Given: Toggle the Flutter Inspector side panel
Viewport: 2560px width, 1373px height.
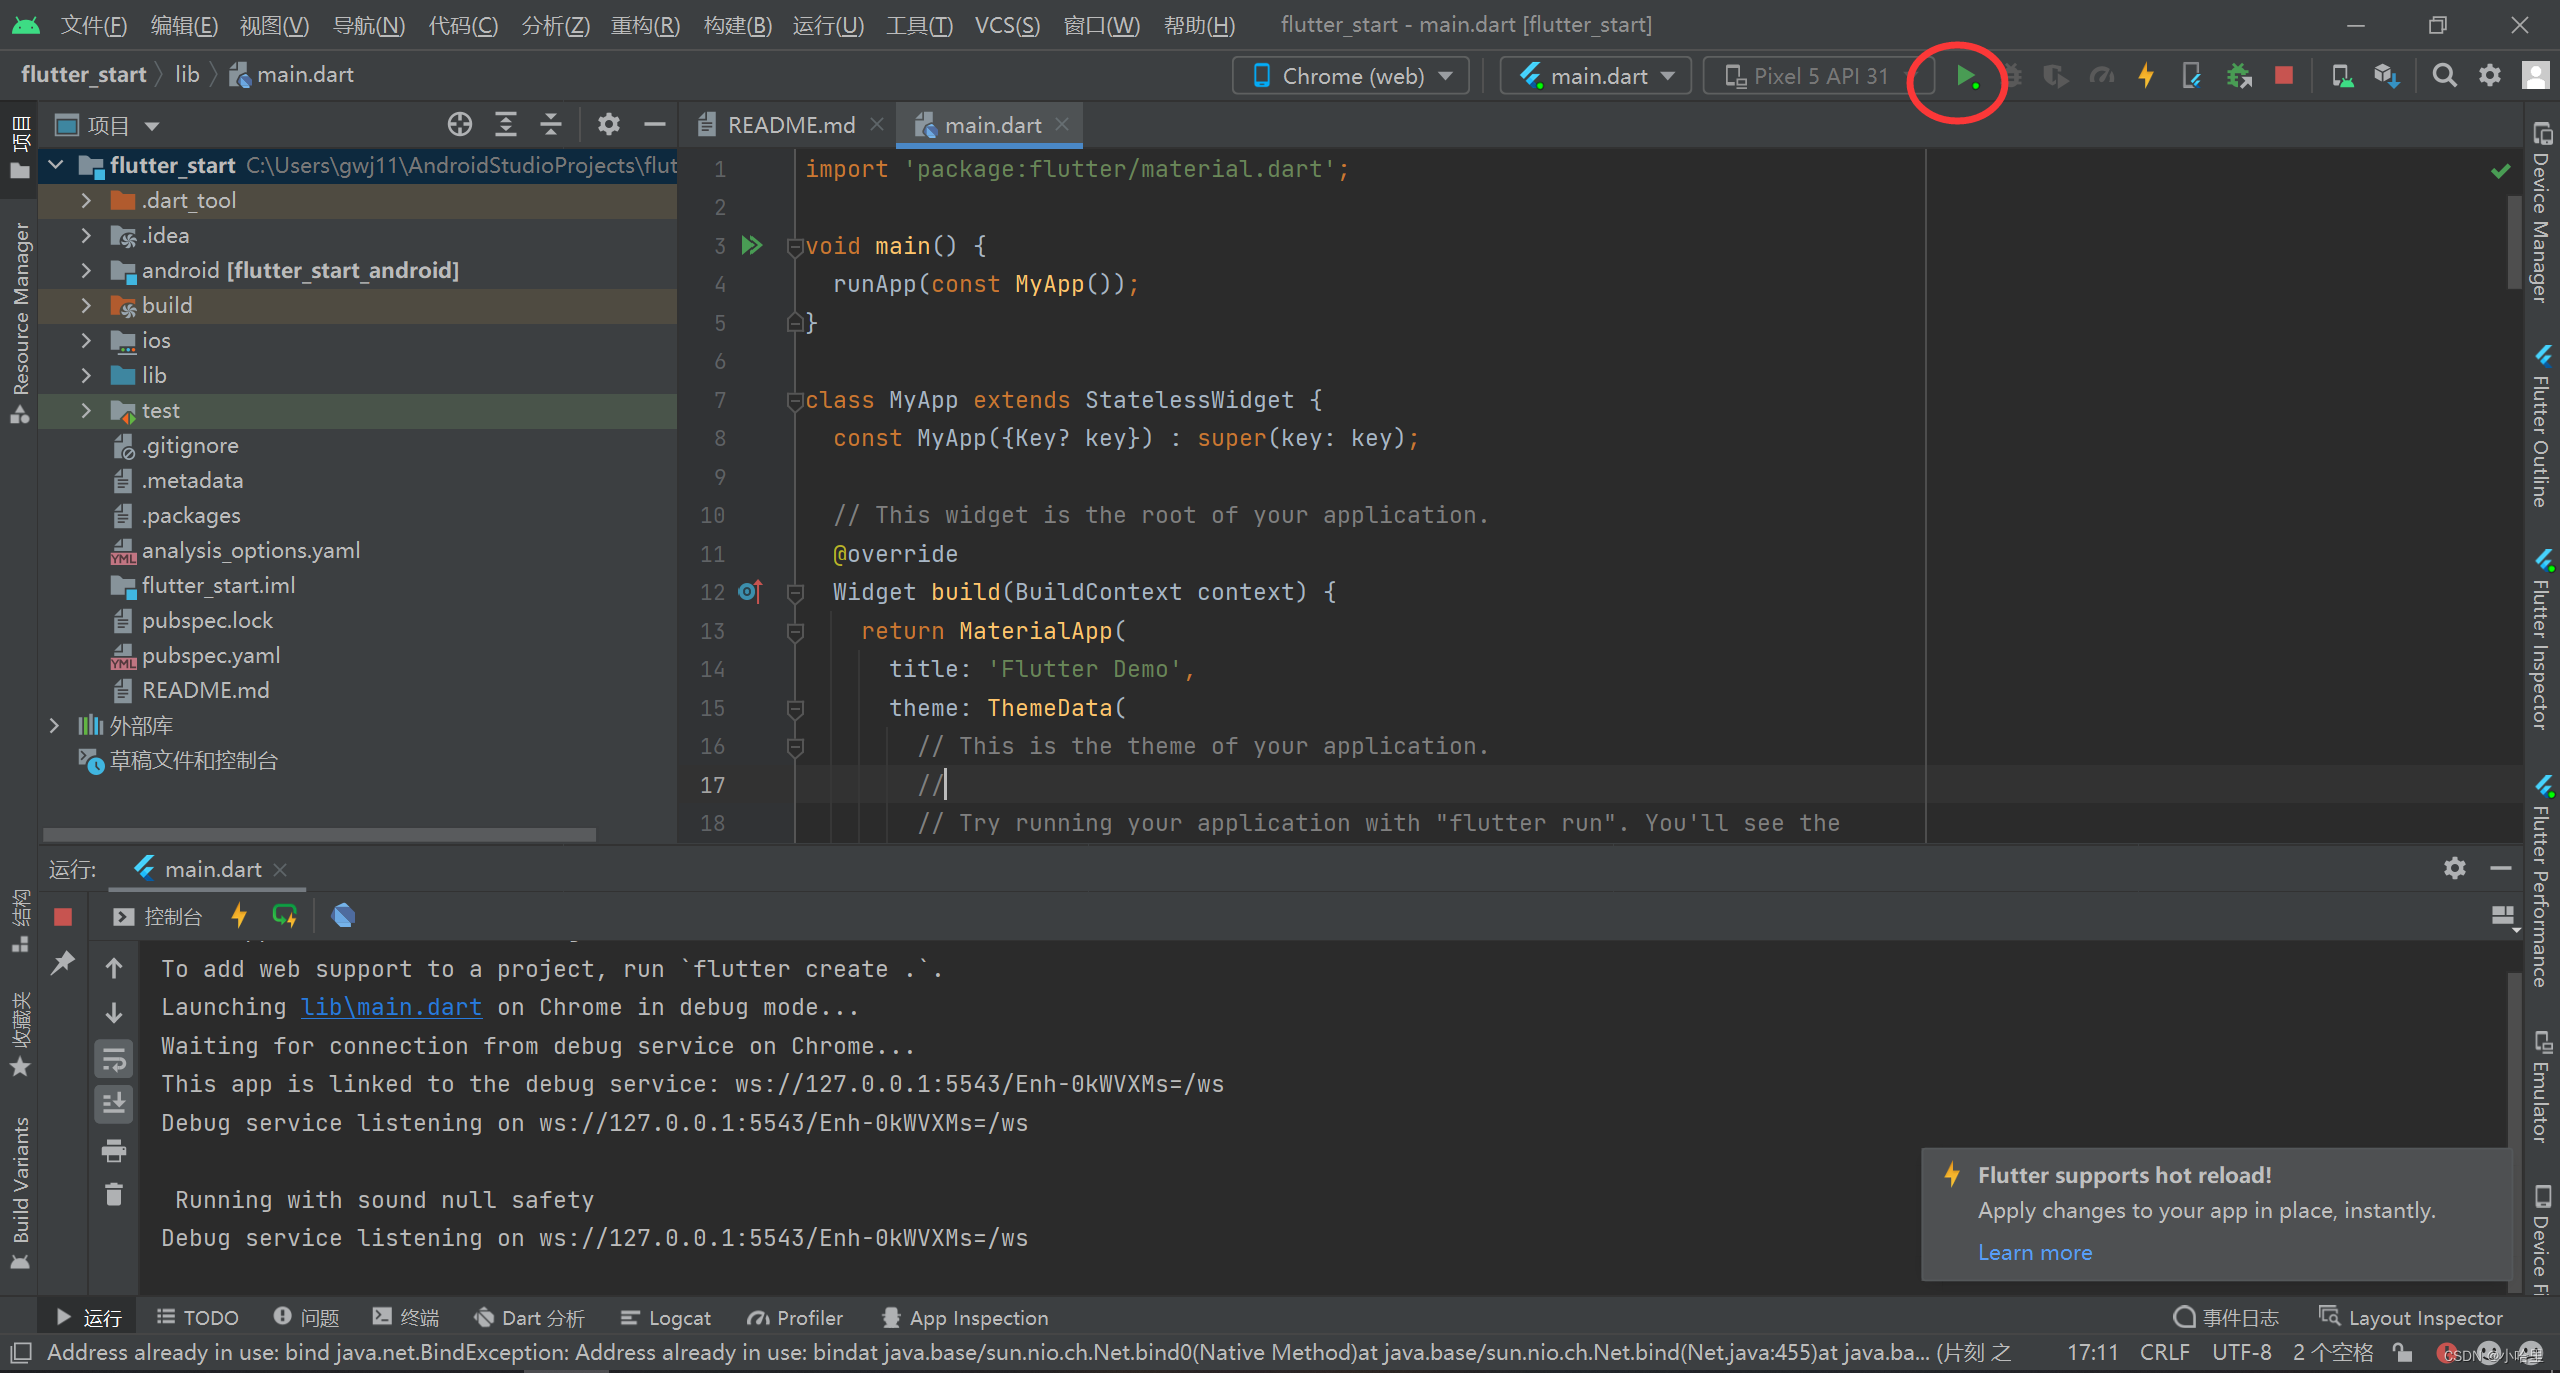Looking at the screenshot, I should point(2541,641).
